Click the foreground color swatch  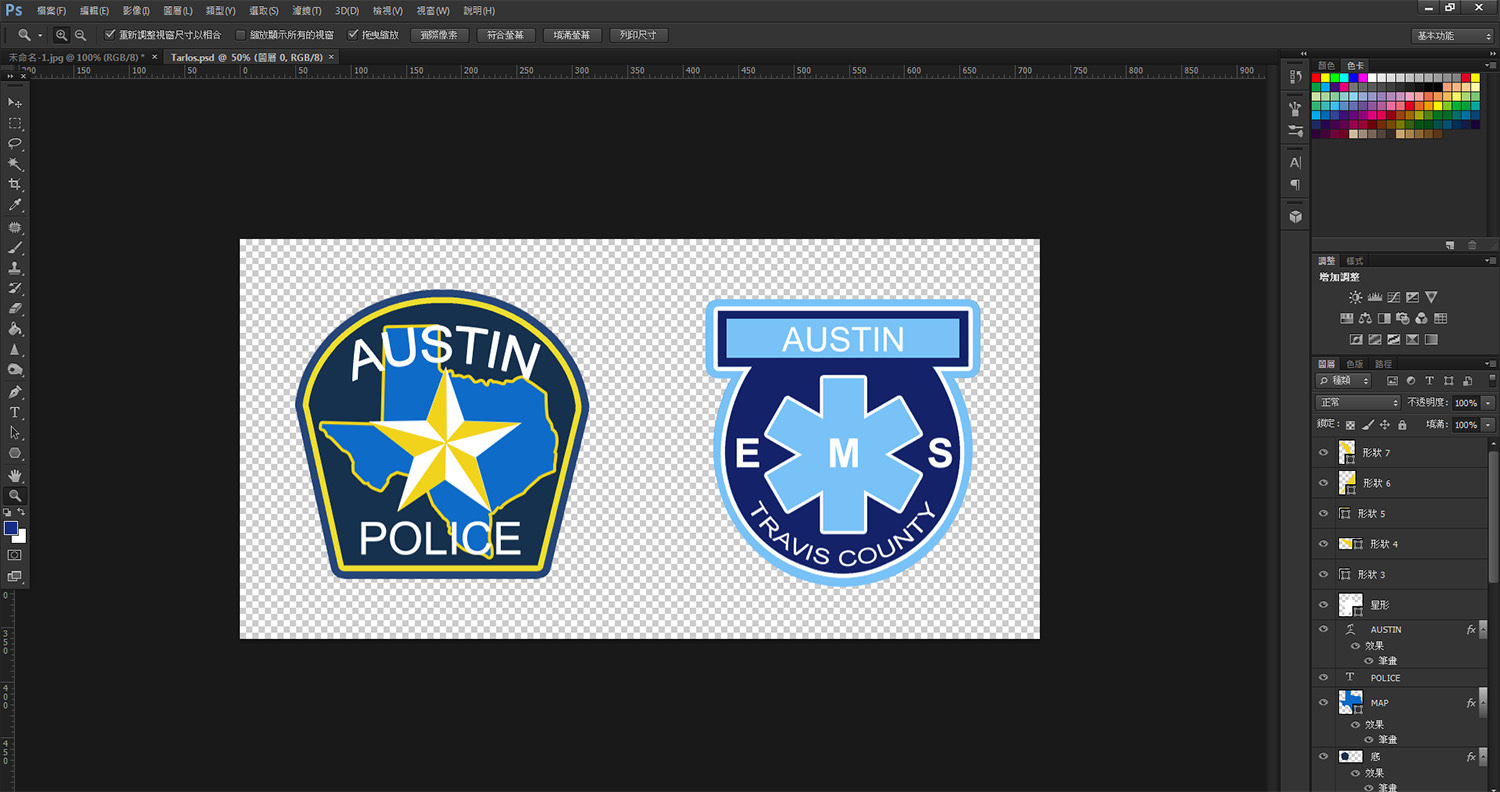tap(11, 528)
